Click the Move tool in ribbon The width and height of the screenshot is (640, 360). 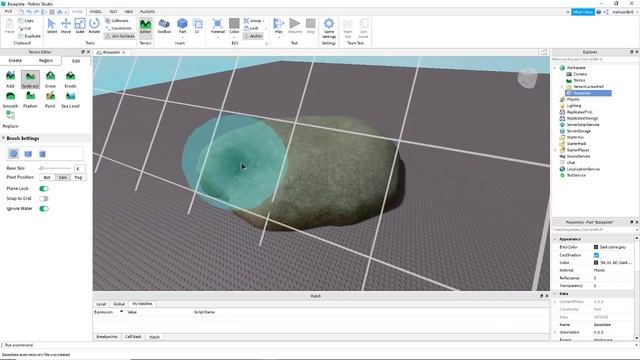tap(66, 26)
